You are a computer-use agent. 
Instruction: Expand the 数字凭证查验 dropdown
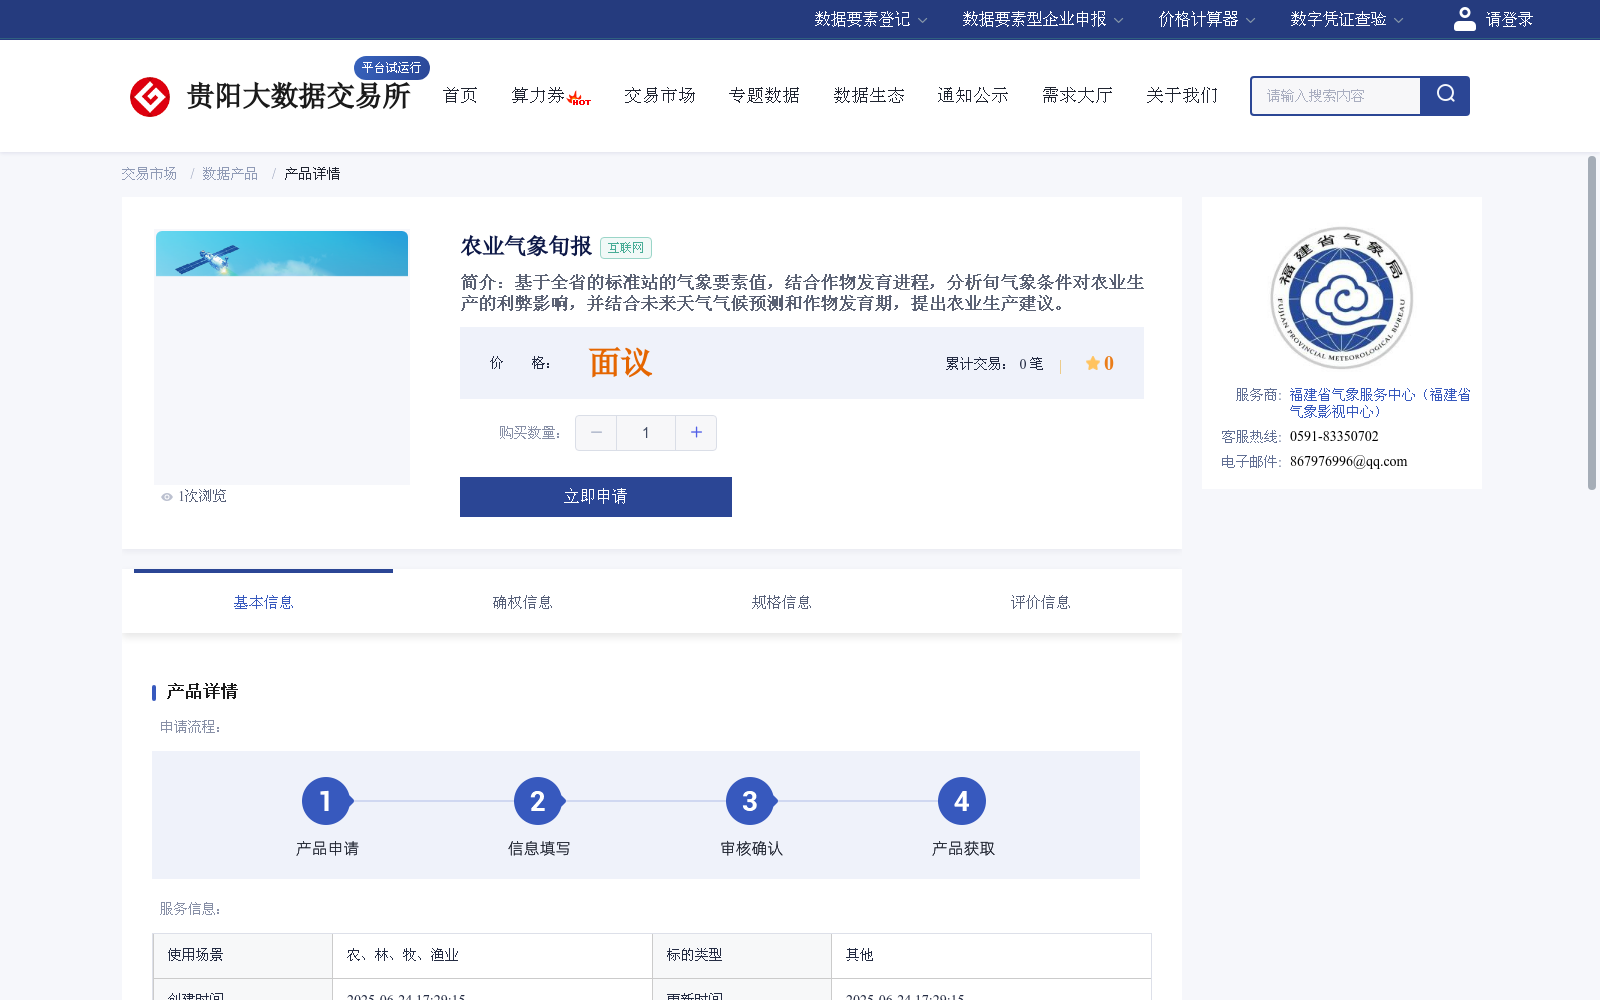(1346, 19)
